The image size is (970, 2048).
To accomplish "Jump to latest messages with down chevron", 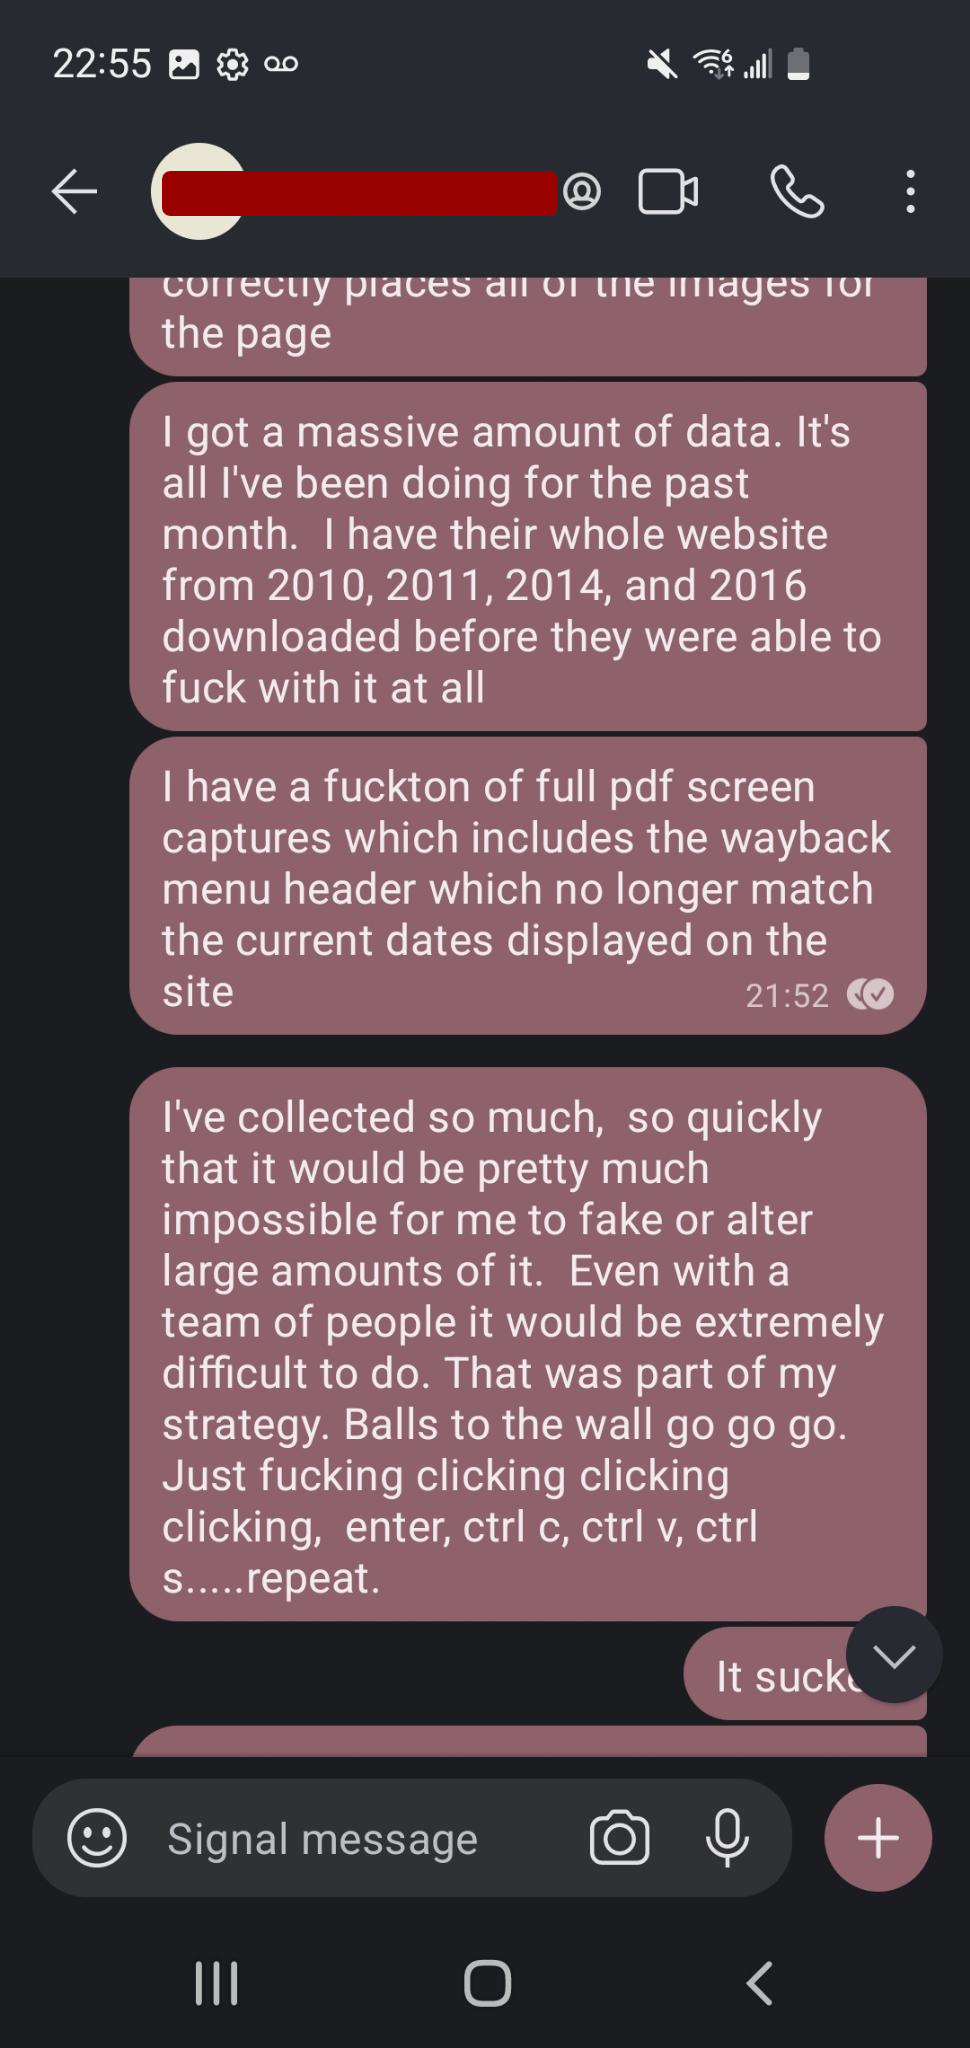I will 894,1655.
